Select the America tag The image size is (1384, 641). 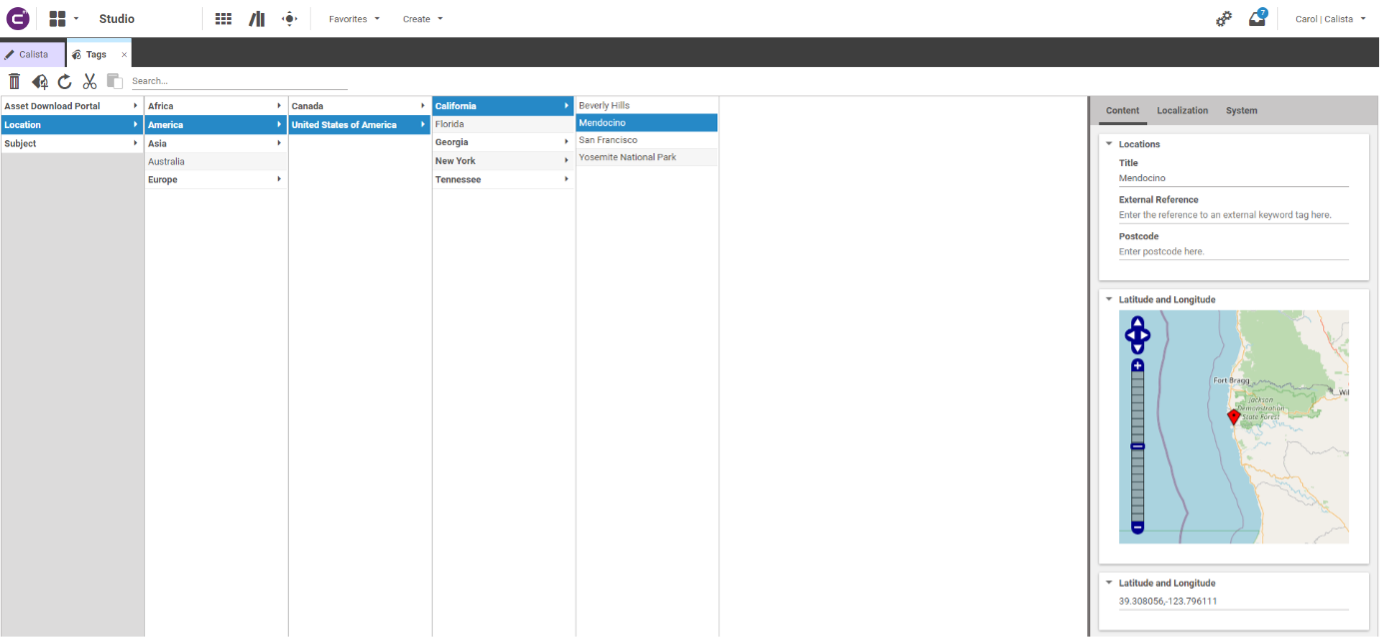(x=216, y=125)
